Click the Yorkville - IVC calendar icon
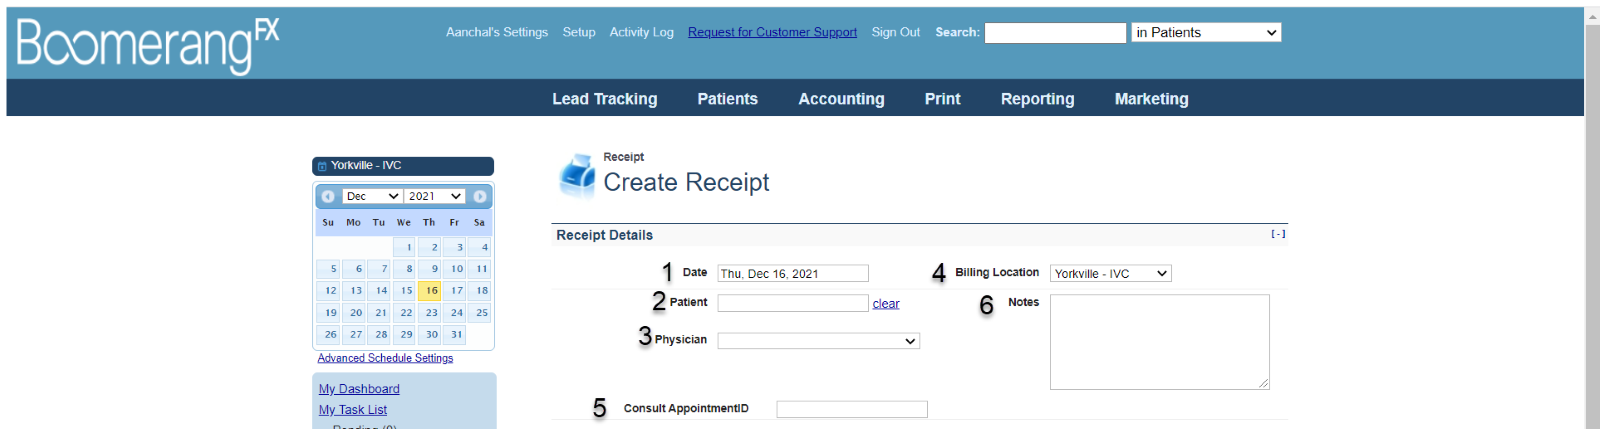The image size is (1600, 429). (322, 166)
